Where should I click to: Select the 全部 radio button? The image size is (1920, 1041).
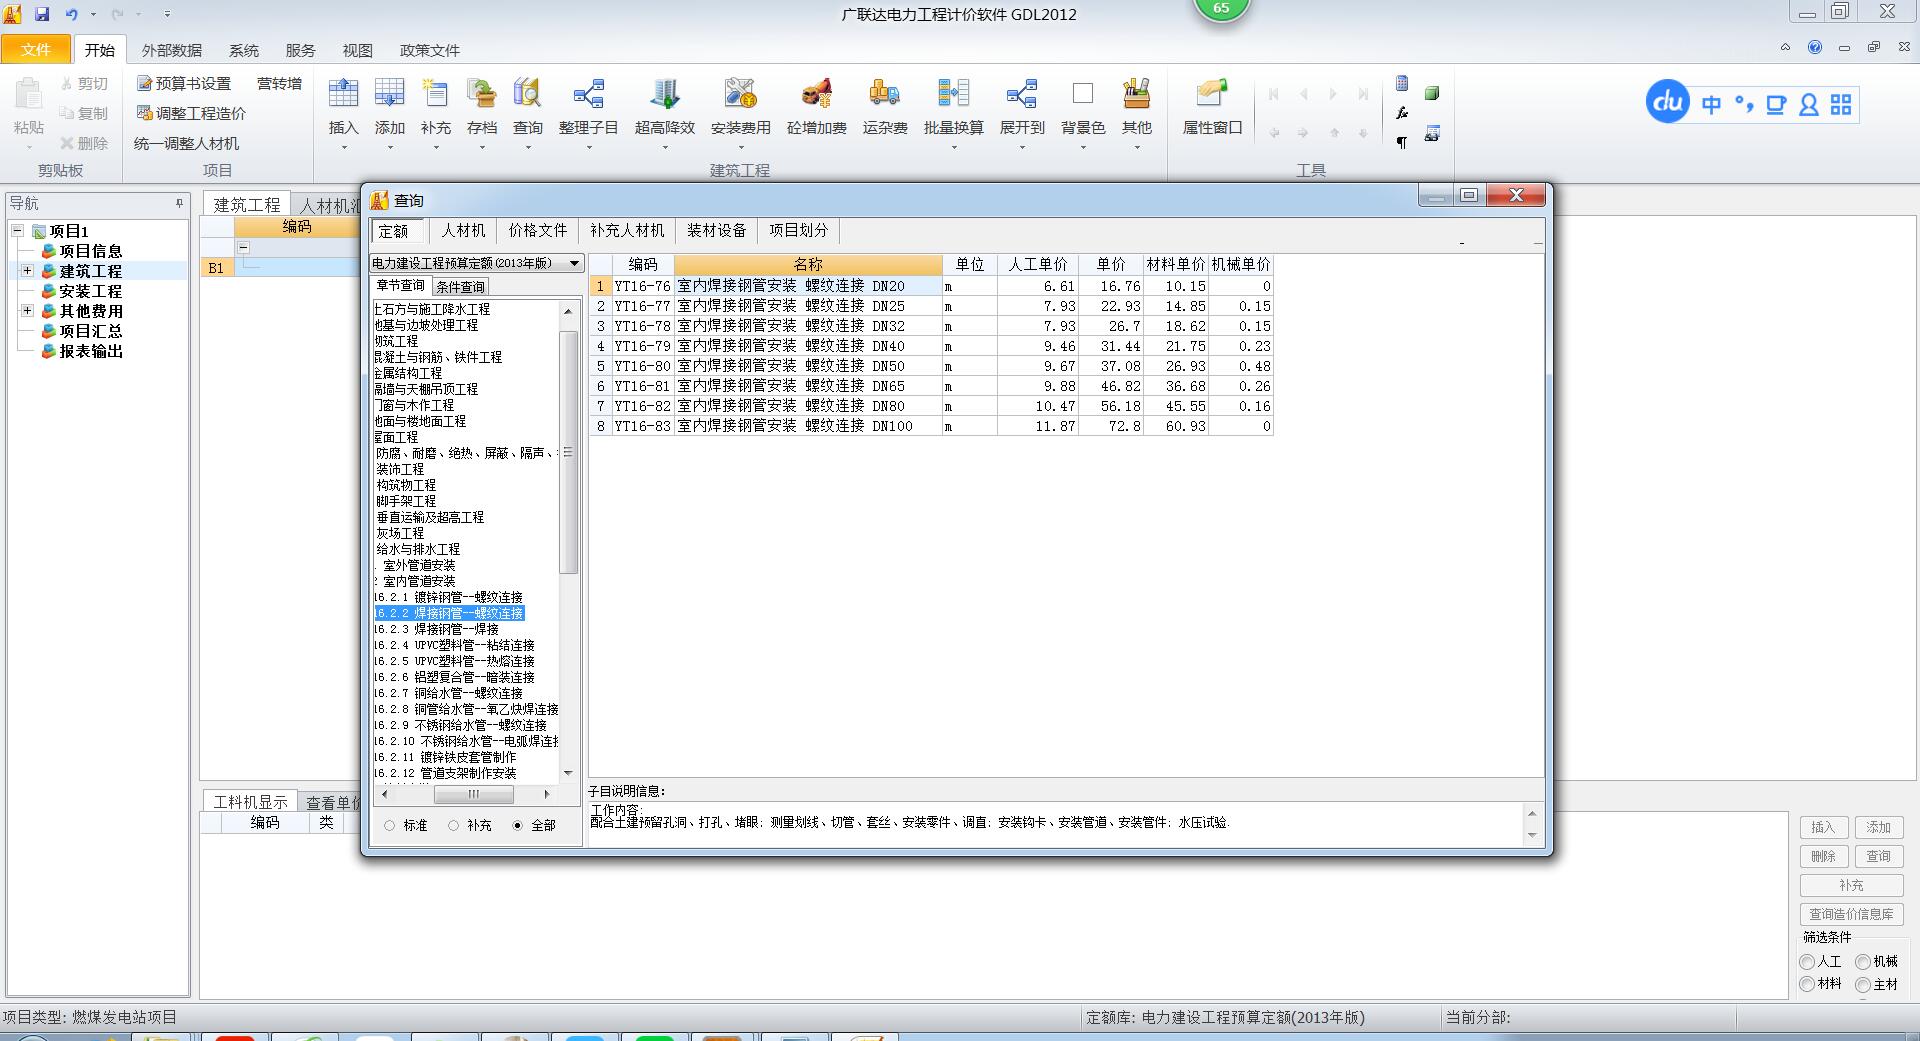(x=517, y=826)
